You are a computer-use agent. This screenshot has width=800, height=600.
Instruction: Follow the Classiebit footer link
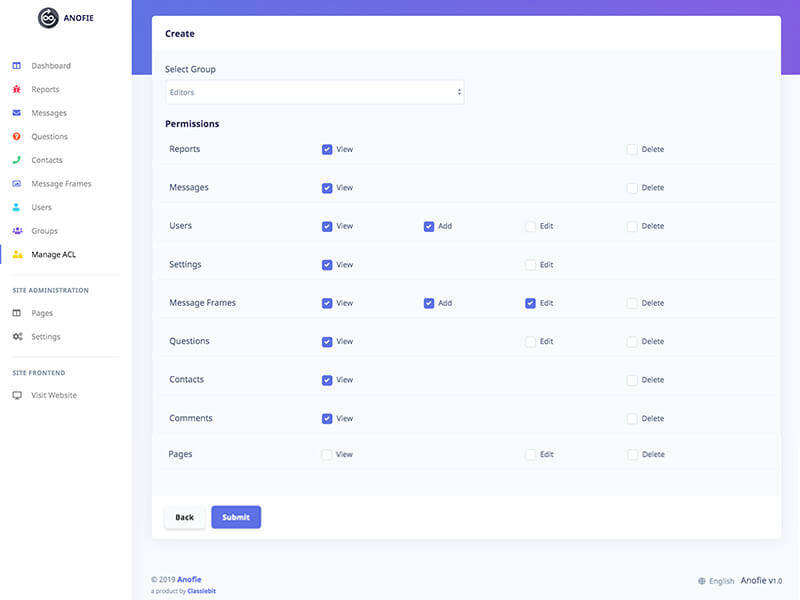(202, 591)
